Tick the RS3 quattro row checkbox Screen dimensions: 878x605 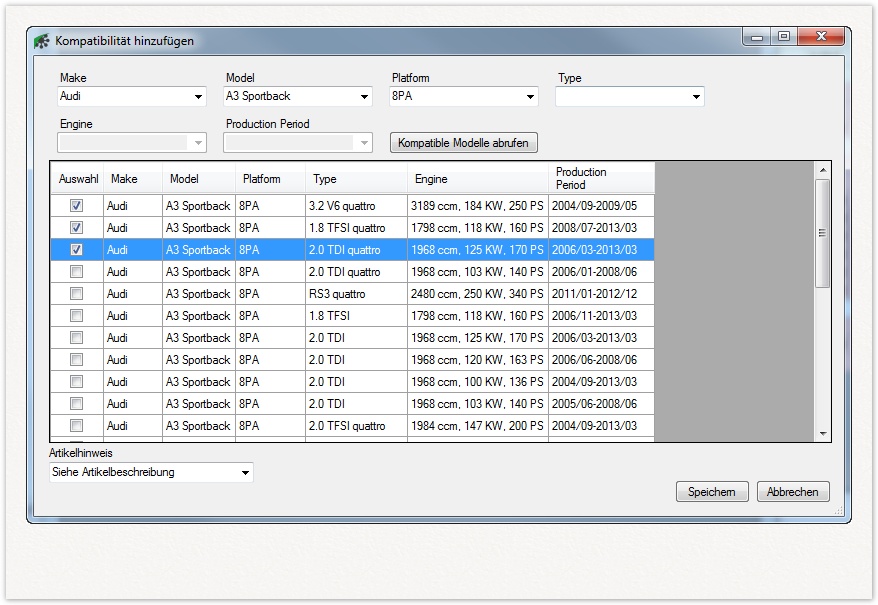[x=76, y=294]
